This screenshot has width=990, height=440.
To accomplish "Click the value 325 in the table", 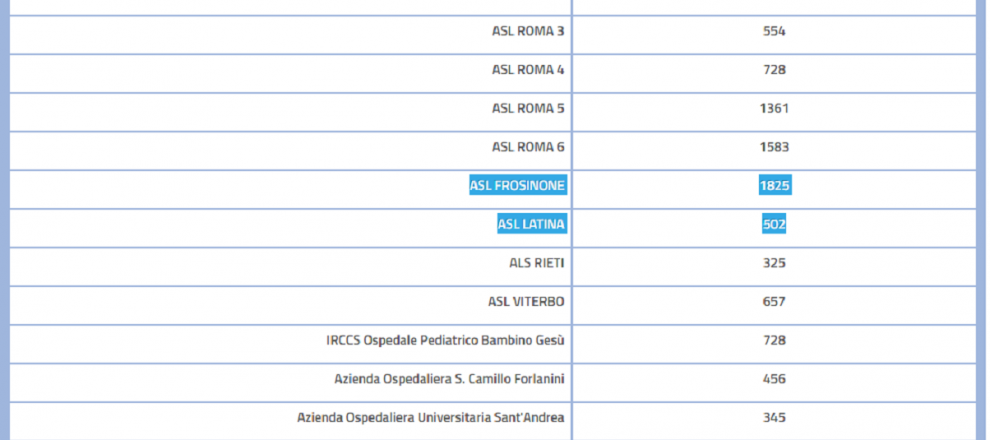I will pyautogui.click(x=774, y=263).
